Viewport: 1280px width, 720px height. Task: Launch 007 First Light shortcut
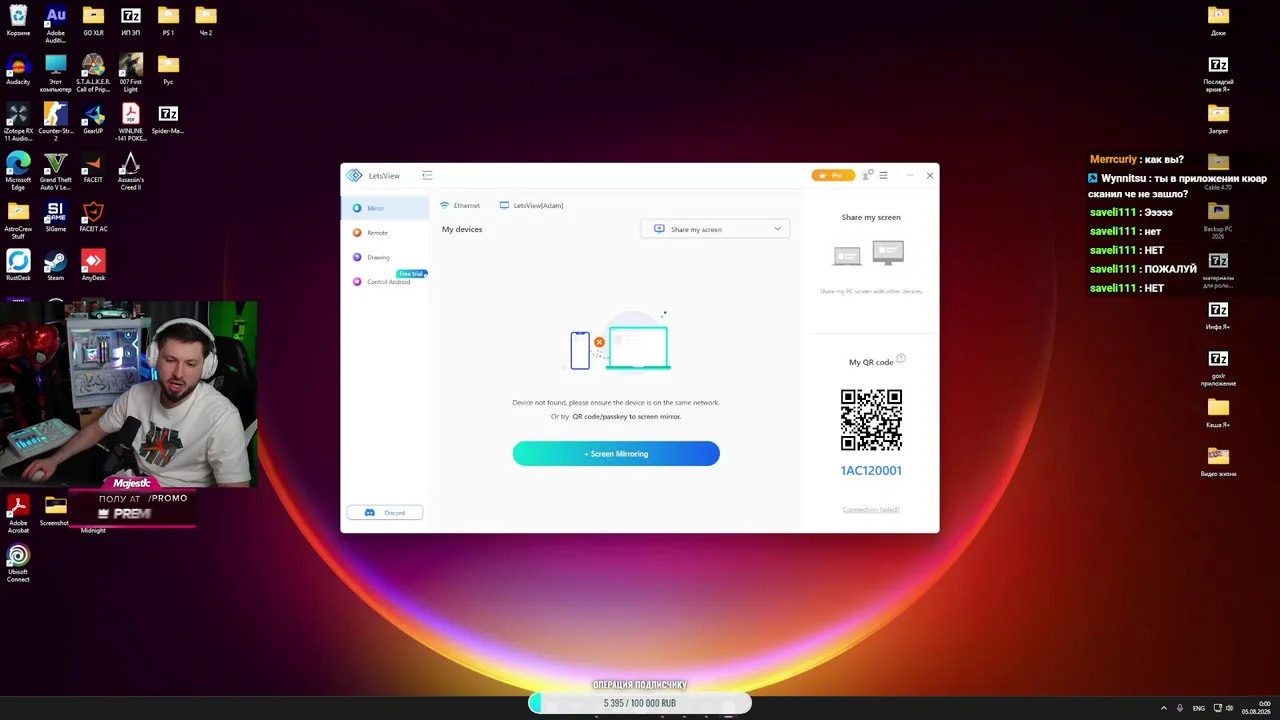[x=131, y=73]
